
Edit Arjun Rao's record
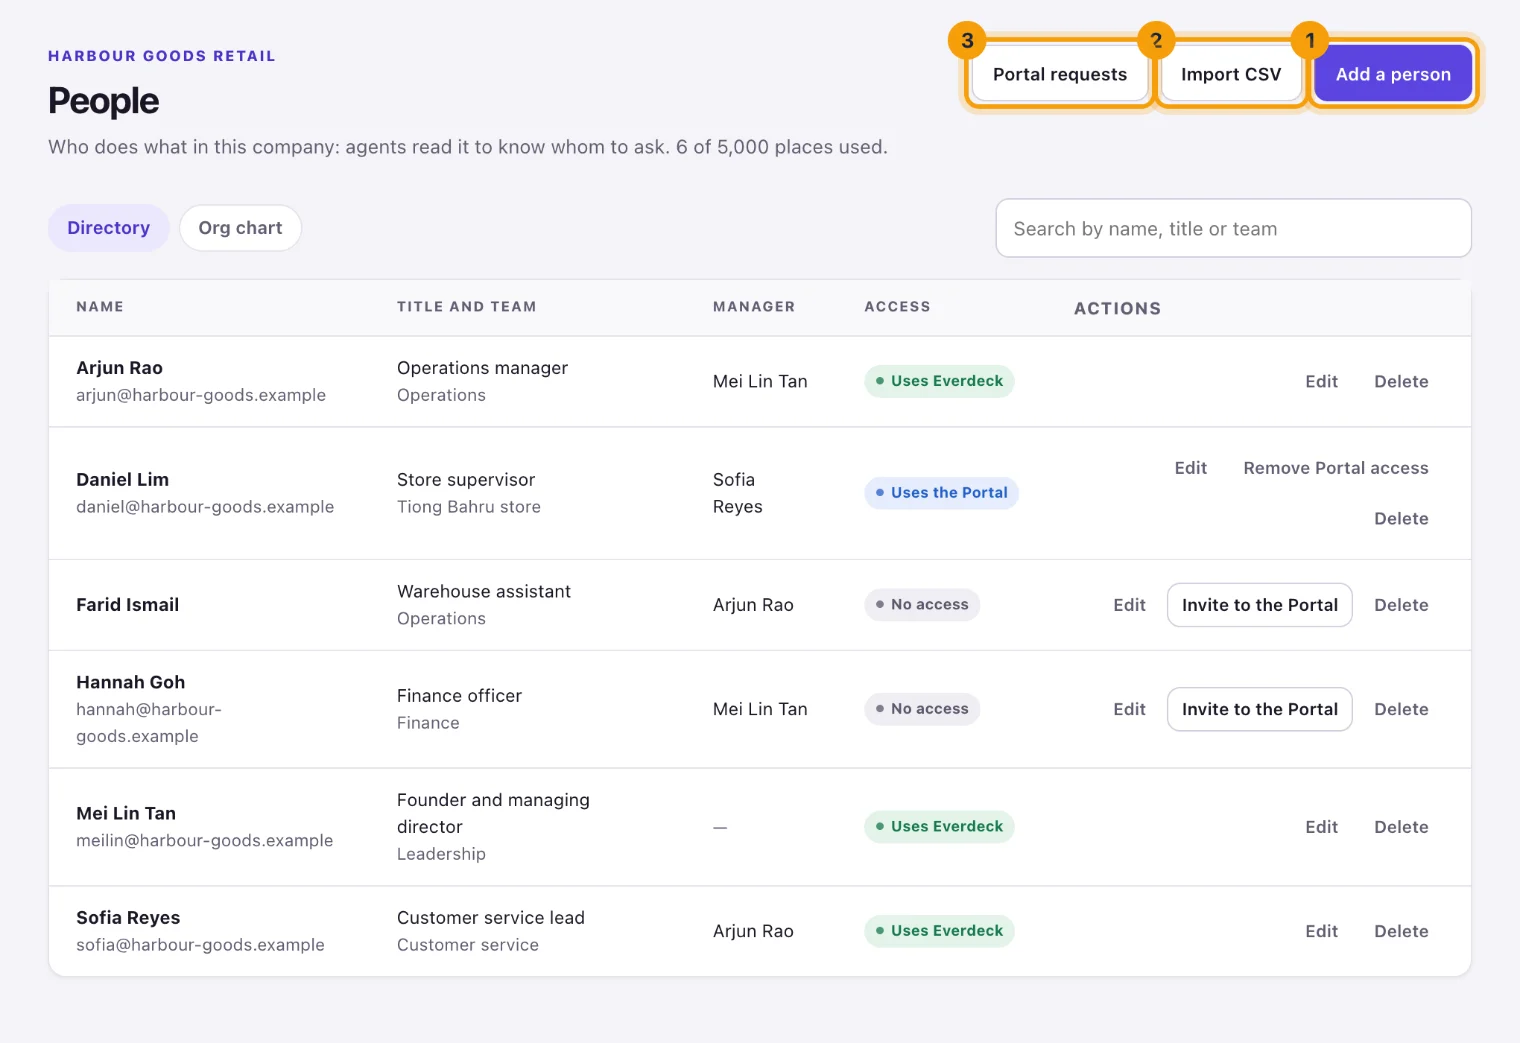[1321, 381]
